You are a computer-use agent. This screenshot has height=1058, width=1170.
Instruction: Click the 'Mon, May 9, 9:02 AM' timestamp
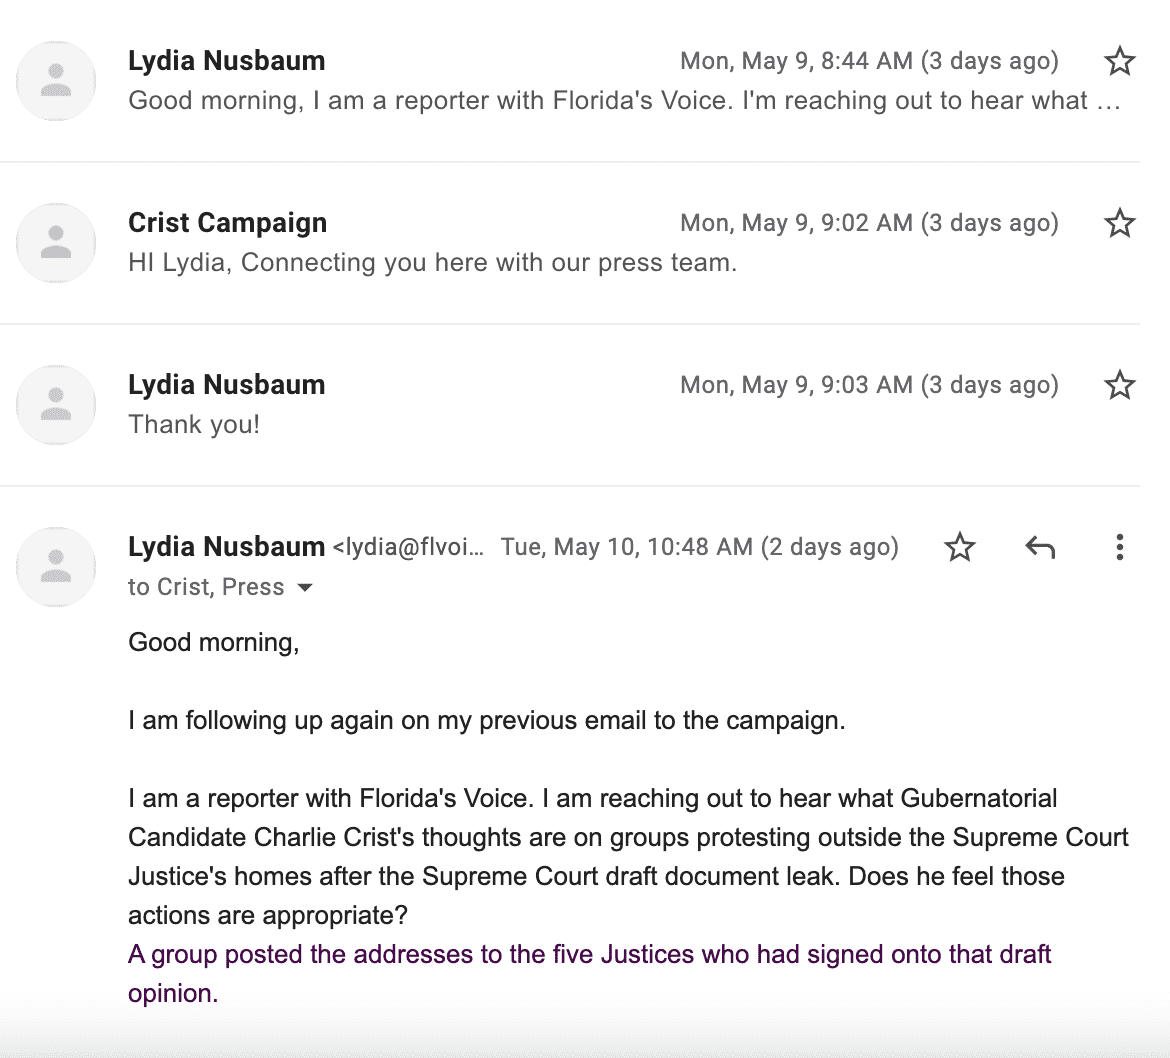click(x=869, y=223)
